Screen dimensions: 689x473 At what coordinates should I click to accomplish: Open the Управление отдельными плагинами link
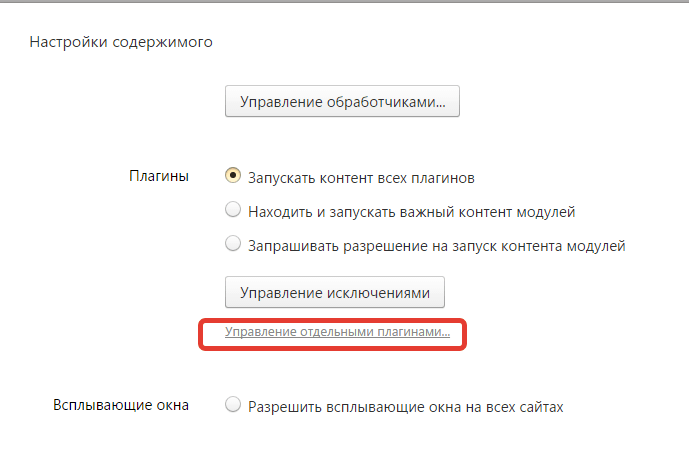(x=337, y=331)
